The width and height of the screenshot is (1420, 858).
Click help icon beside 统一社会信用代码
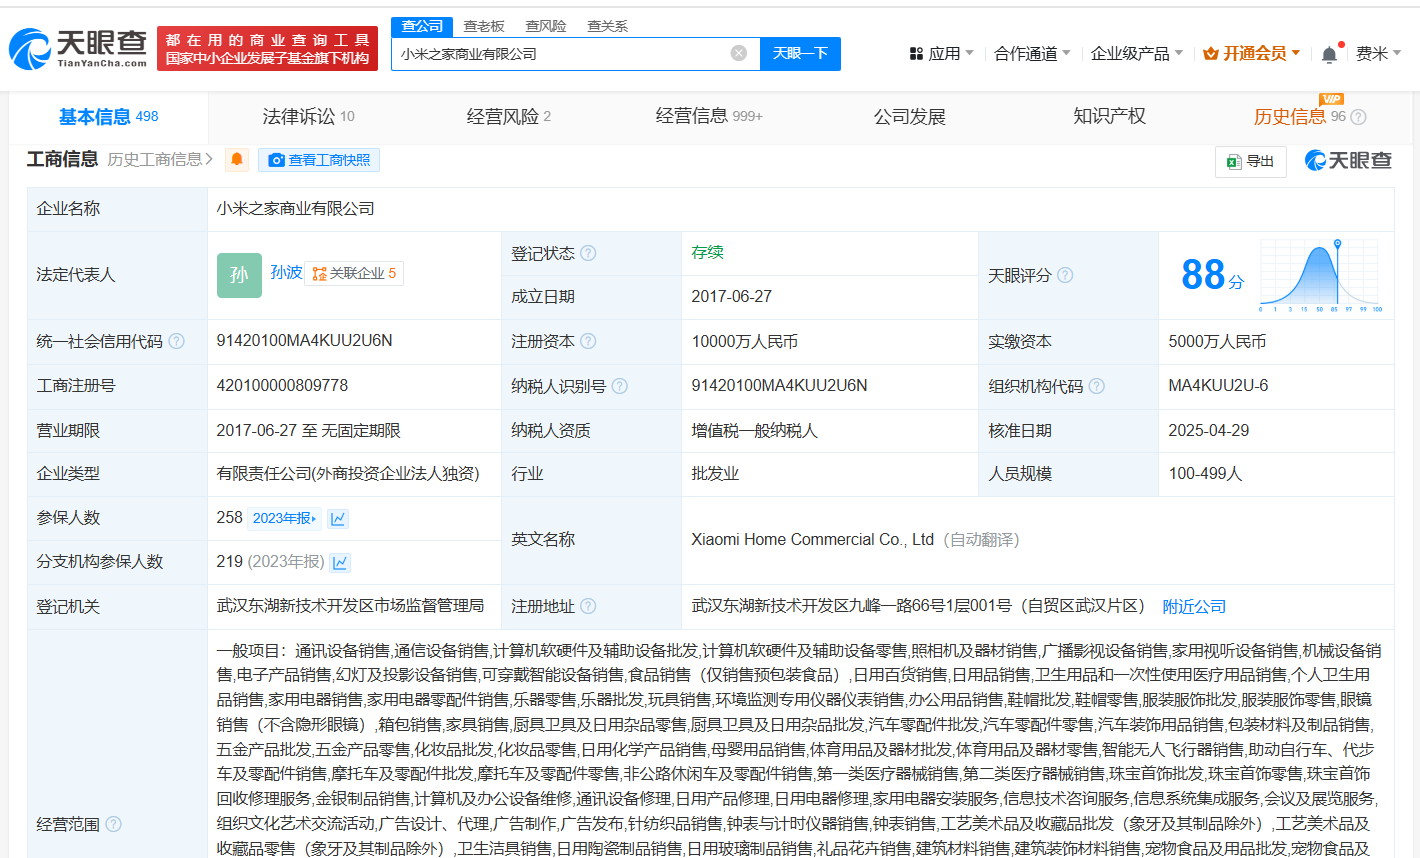point(177,341)
